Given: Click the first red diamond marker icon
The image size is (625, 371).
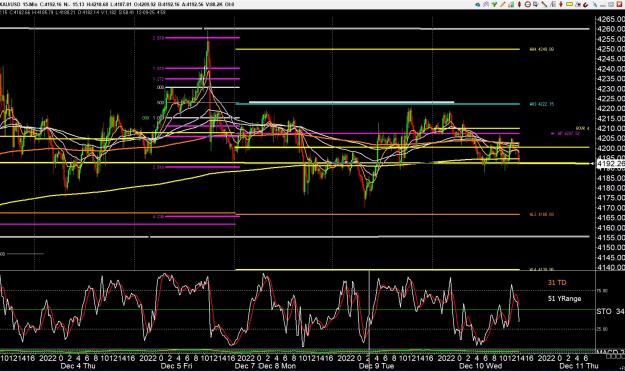Looking at the screenshot, I should point(519,4).
